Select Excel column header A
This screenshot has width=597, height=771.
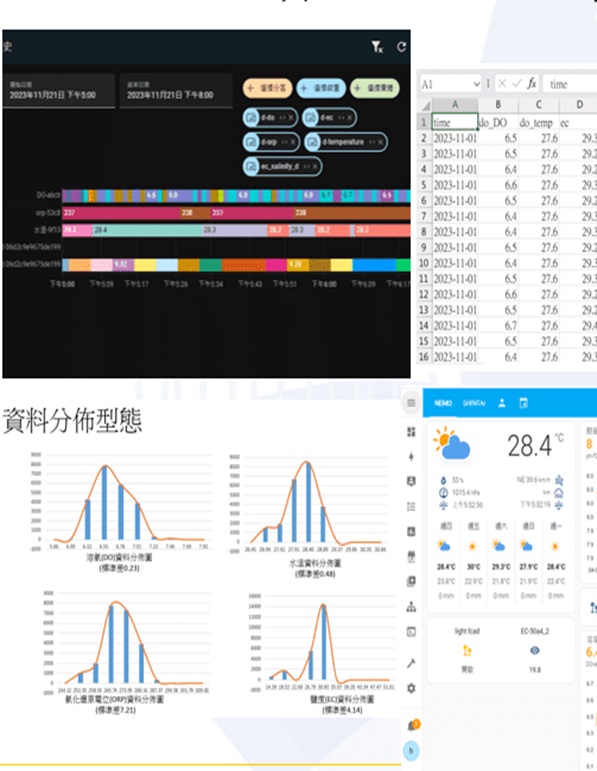pos(455,105)
